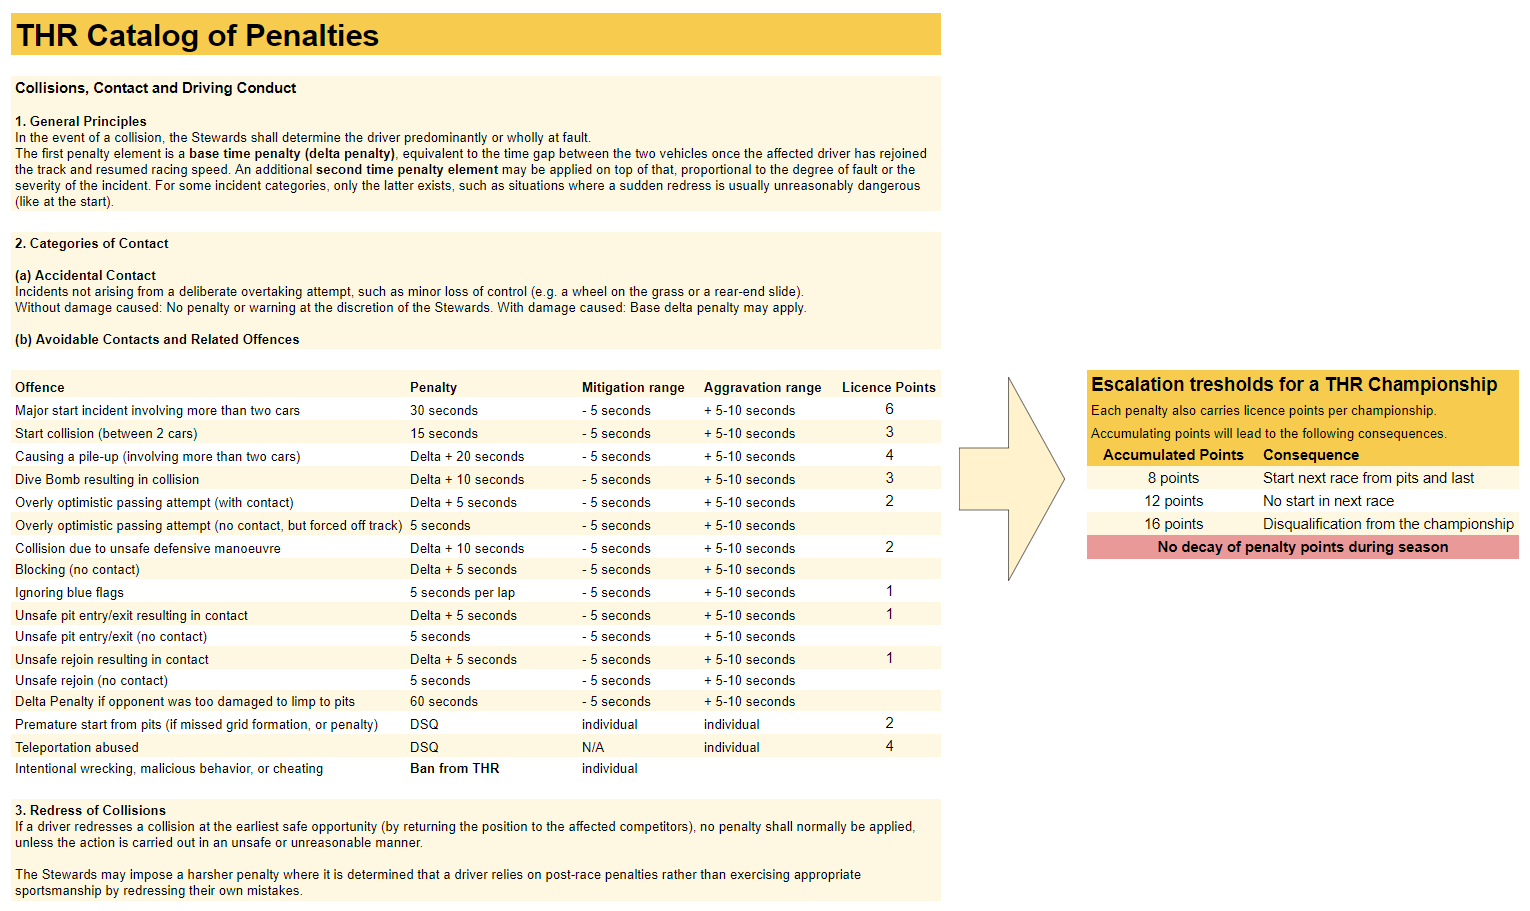Image resolution: width=1530 pixels, height=911 pixels.
Task: Select the '5 seconds per lap' penalty cell
Action: click(x=462, y=592)
